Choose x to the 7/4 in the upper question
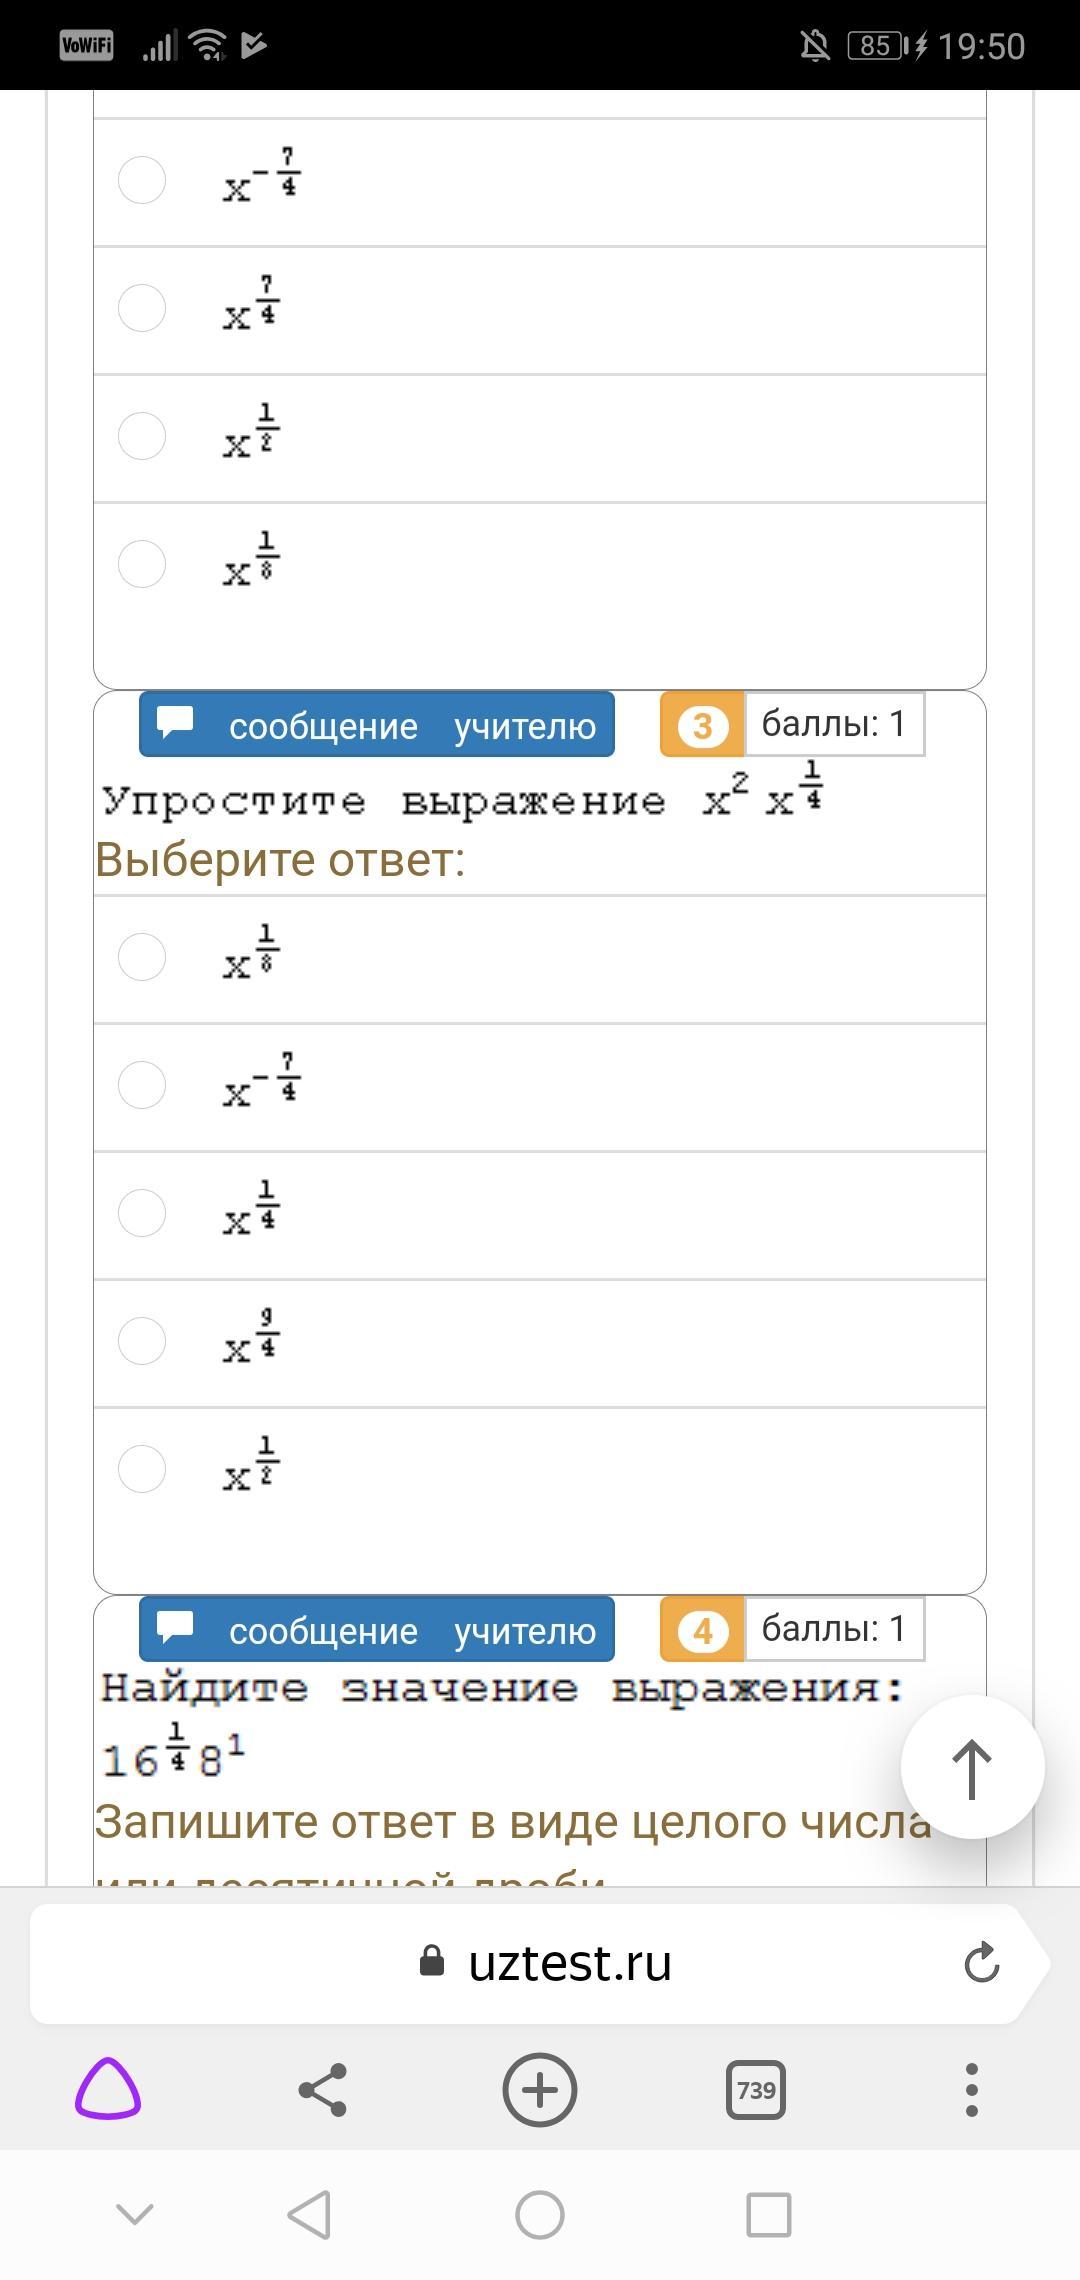Screen dimensions: 1080x2280 click(142, 308)
